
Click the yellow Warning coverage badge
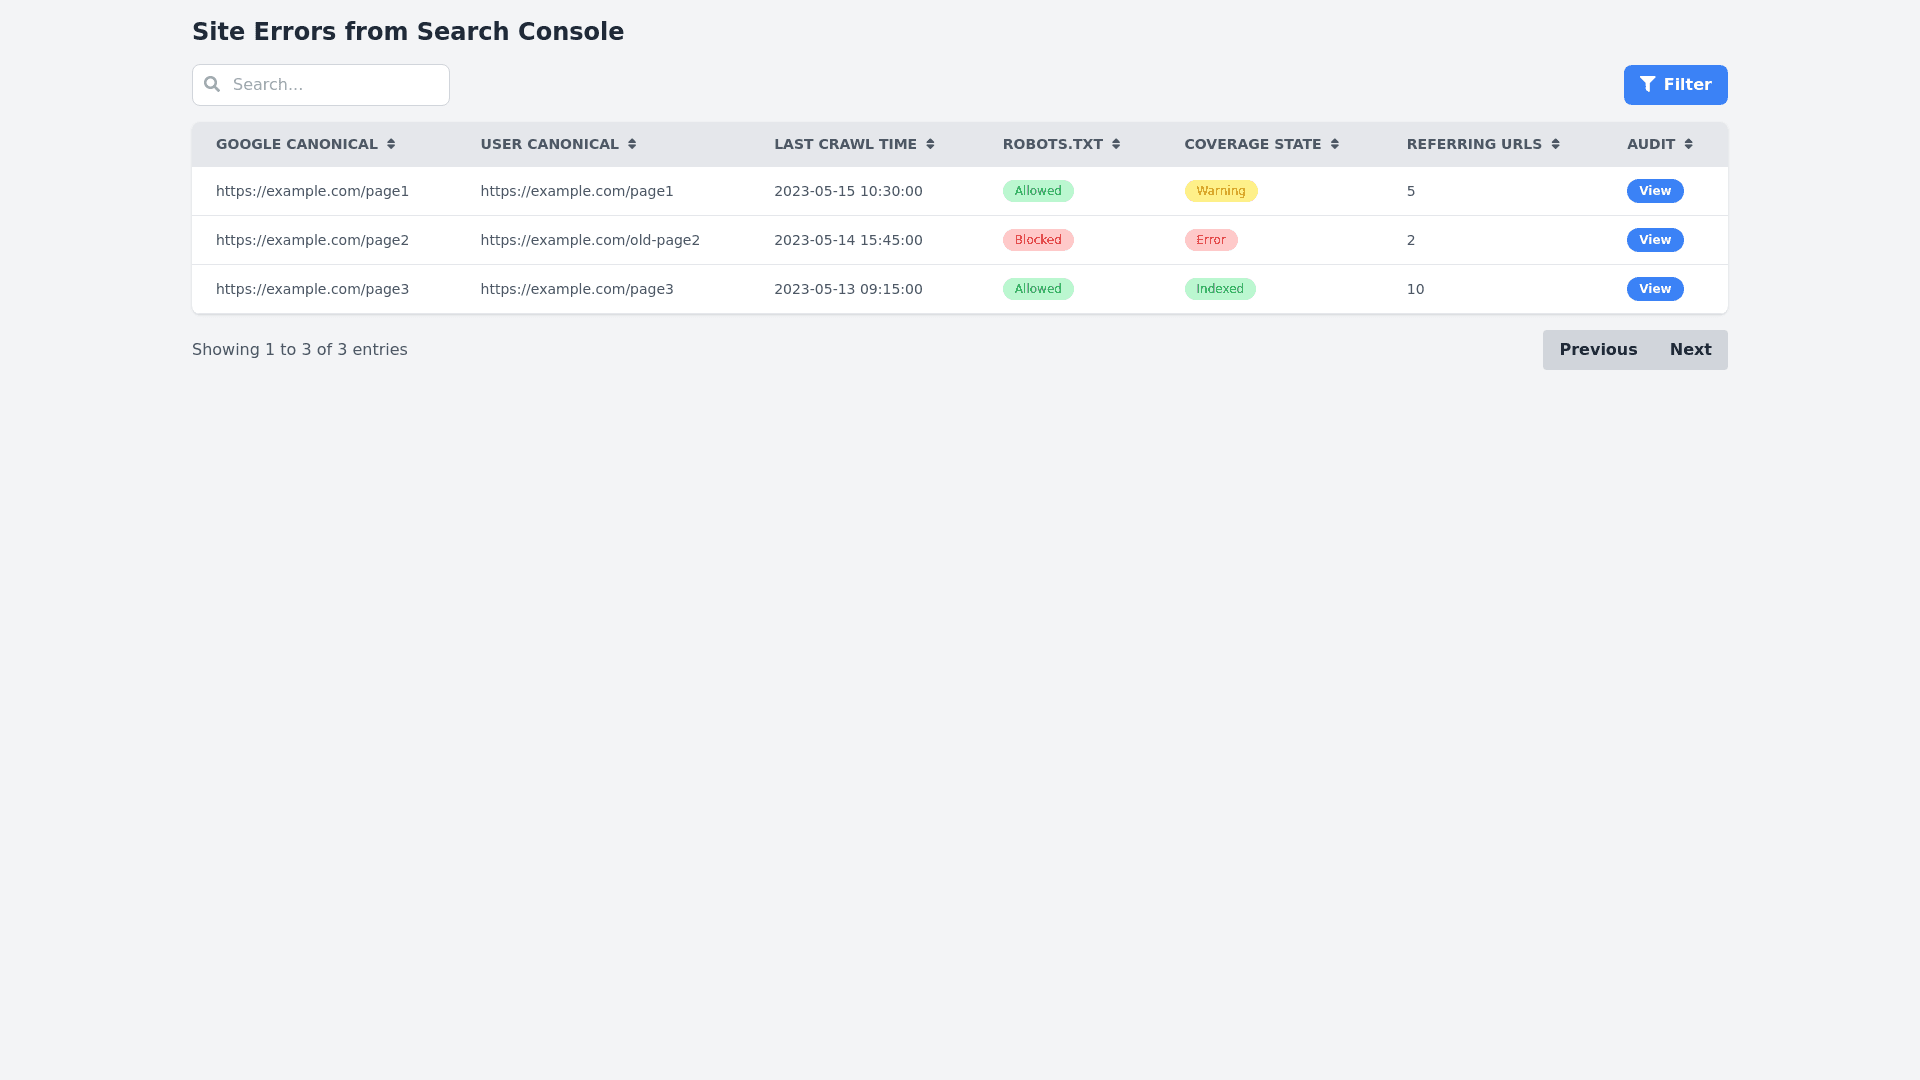coord(1221,191)
